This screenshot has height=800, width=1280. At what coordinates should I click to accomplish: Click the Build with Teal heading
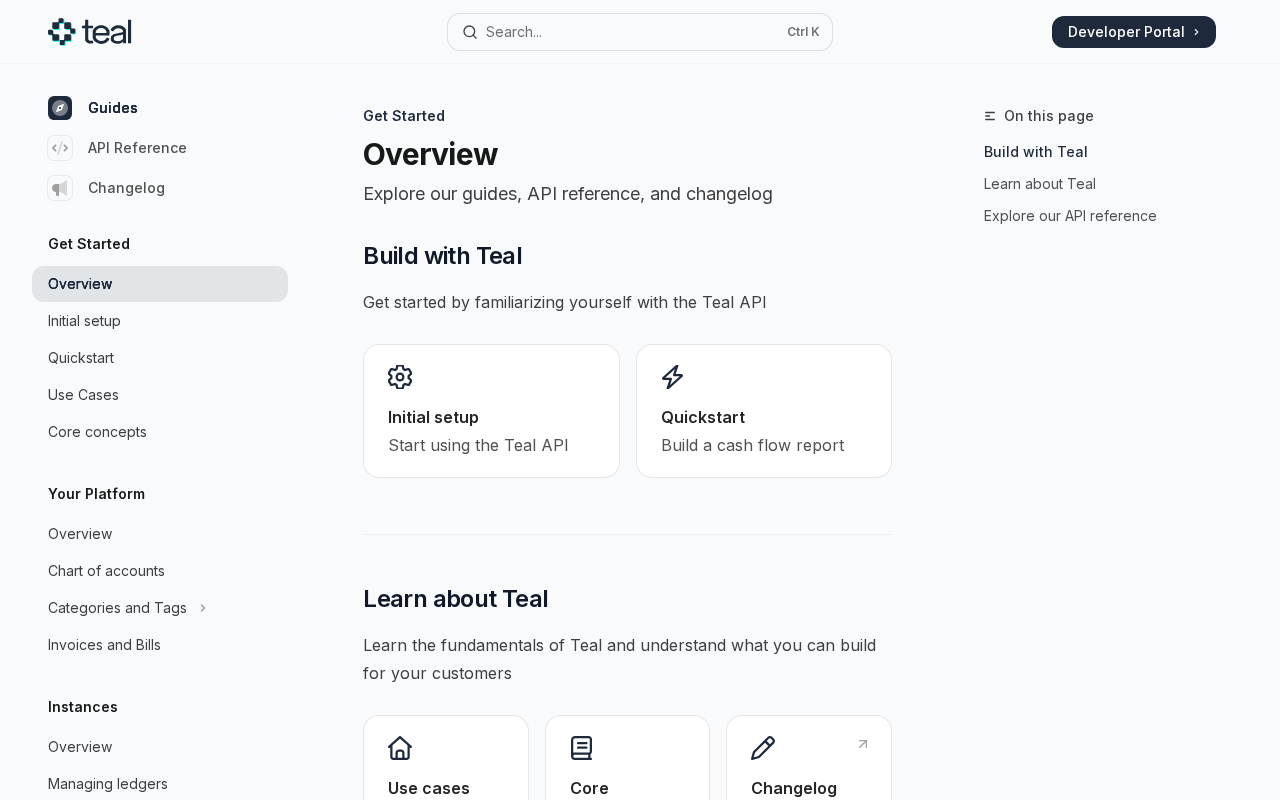point(442,256)
